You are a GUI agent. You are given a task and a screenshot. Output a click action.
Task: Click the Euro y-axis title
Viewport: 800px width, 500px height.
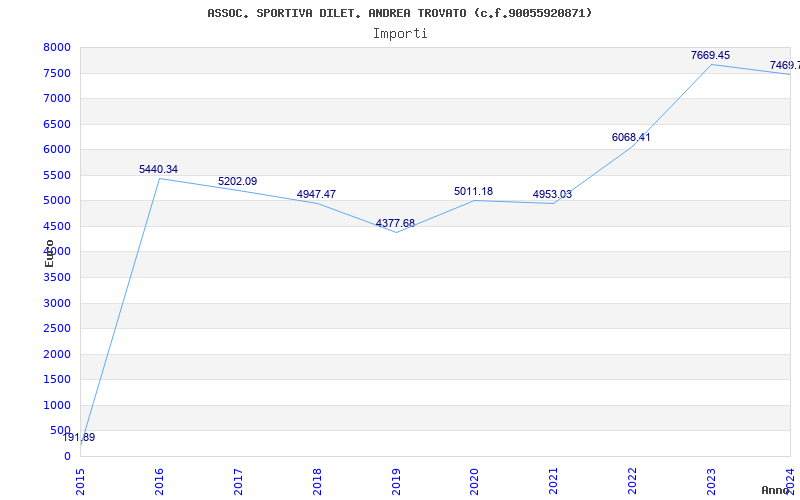49,253
